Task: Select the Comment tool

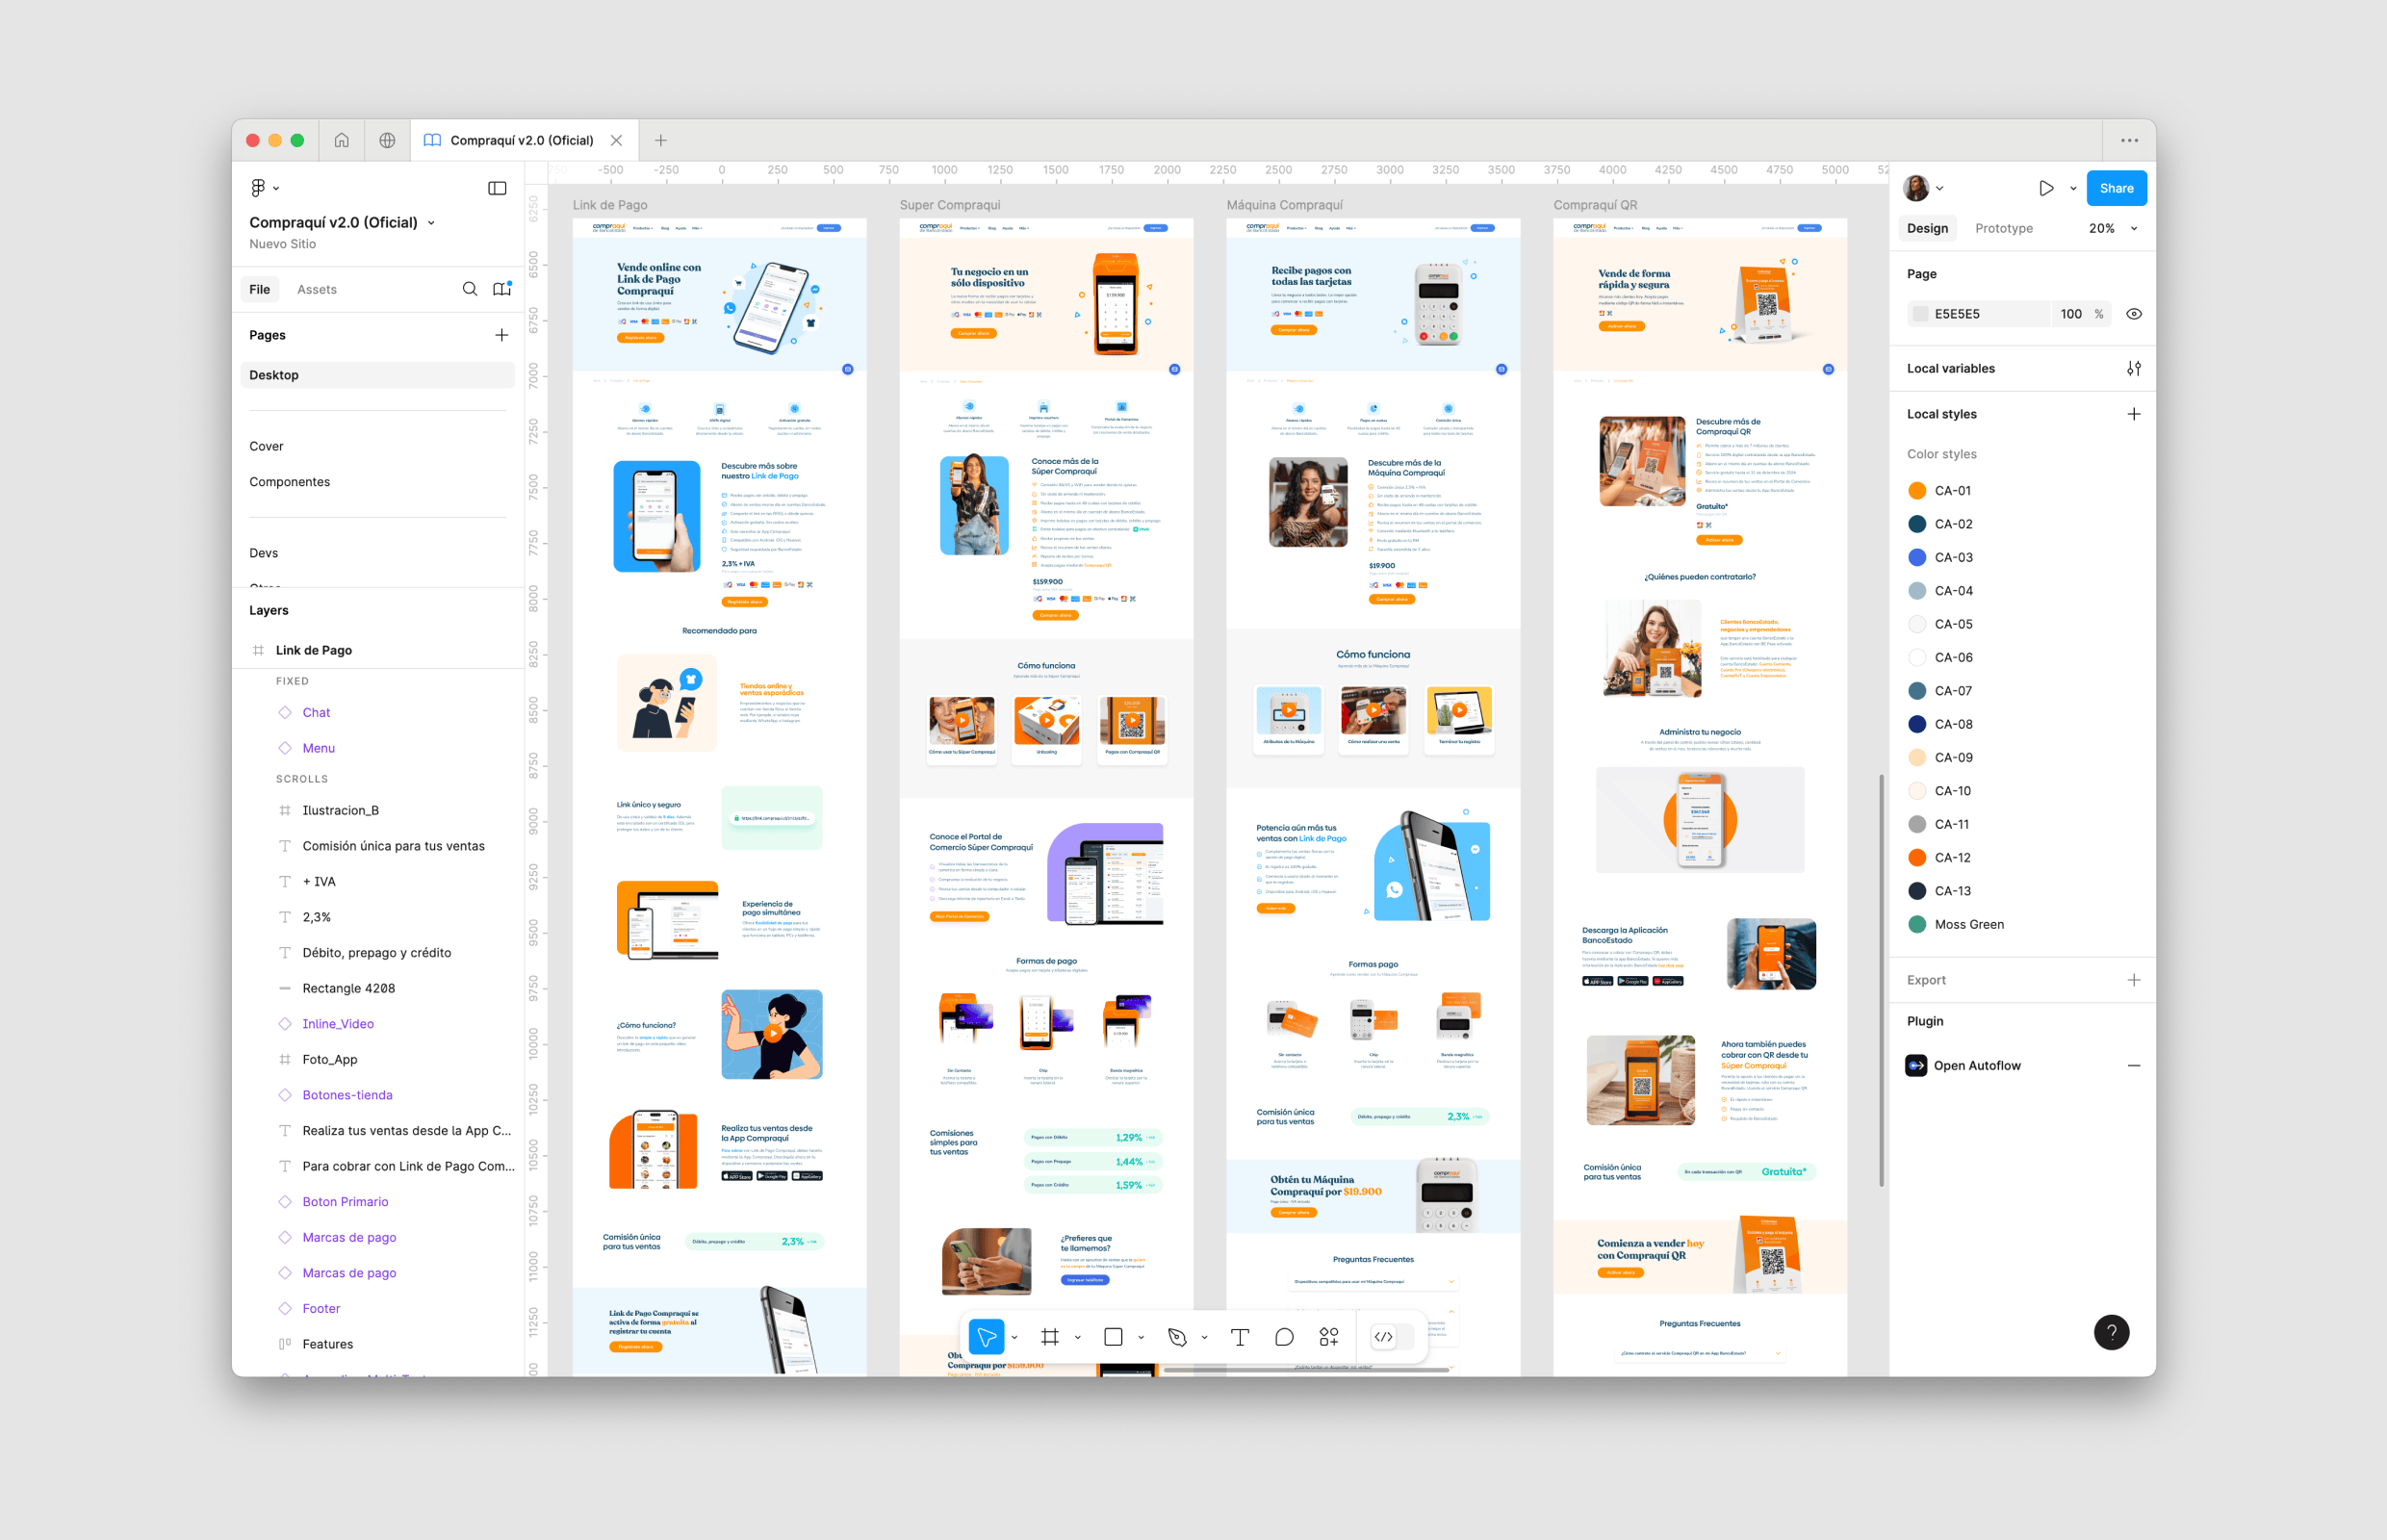Action: pos(1285,1337)
